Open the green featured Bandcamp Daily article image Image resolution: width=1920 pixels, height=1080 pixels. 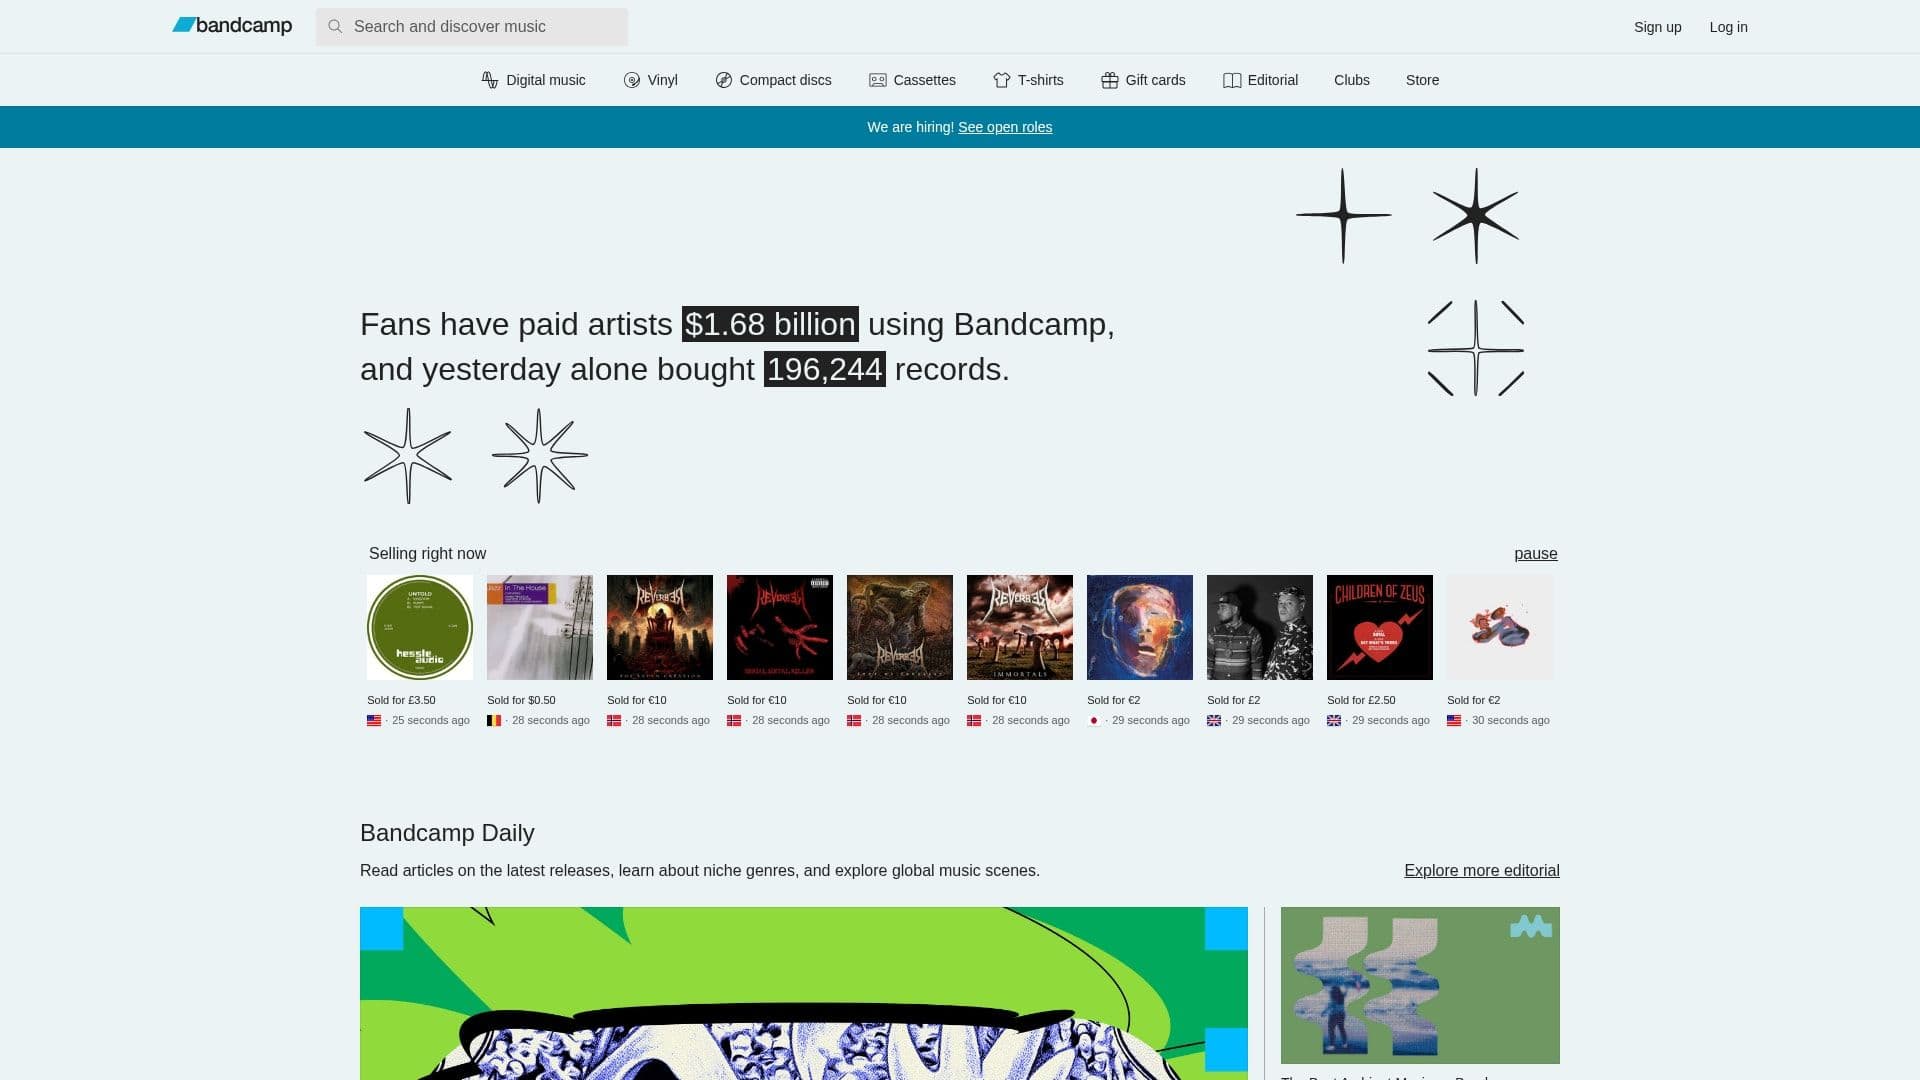pyautogui.click(x=803, y=992)
